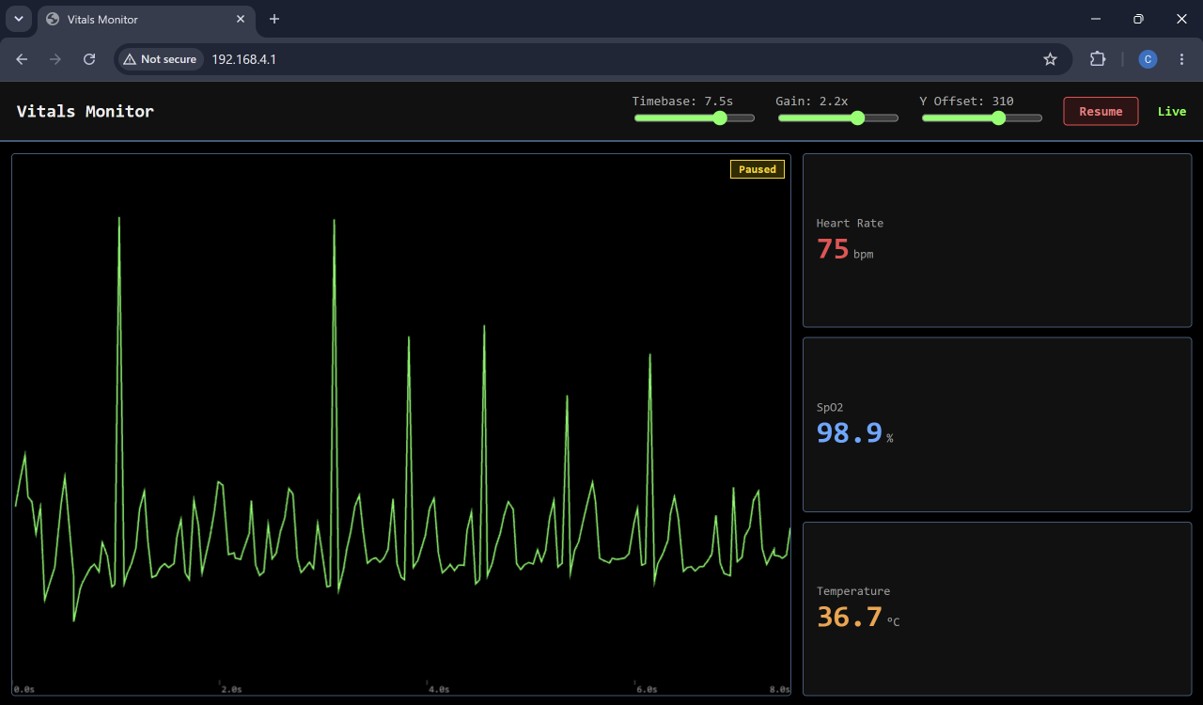Click the 6.0s time axis marker

(646, 689)
